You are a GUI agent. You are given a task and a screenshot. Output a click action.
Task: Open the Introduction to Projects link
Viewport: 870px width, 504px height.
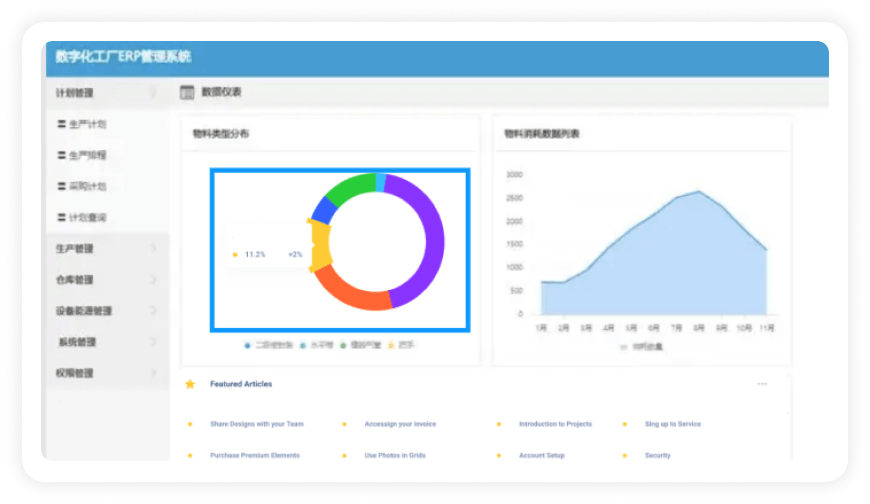pyautogui.click(x=555, y=424)
